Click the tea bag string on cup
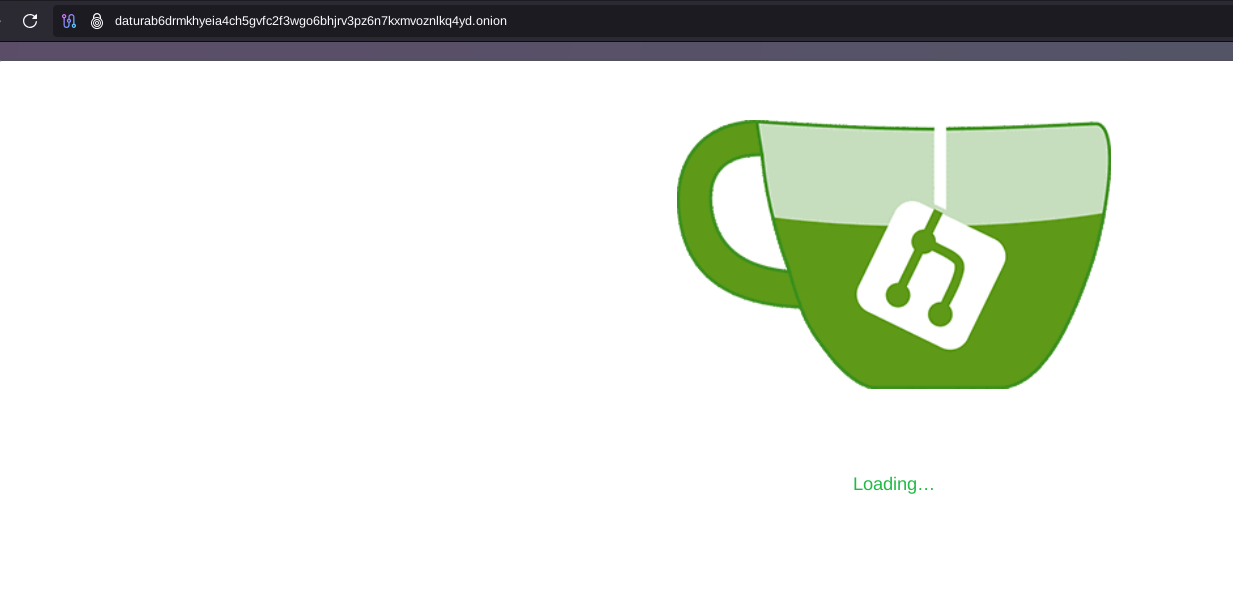 coord(939,165)
